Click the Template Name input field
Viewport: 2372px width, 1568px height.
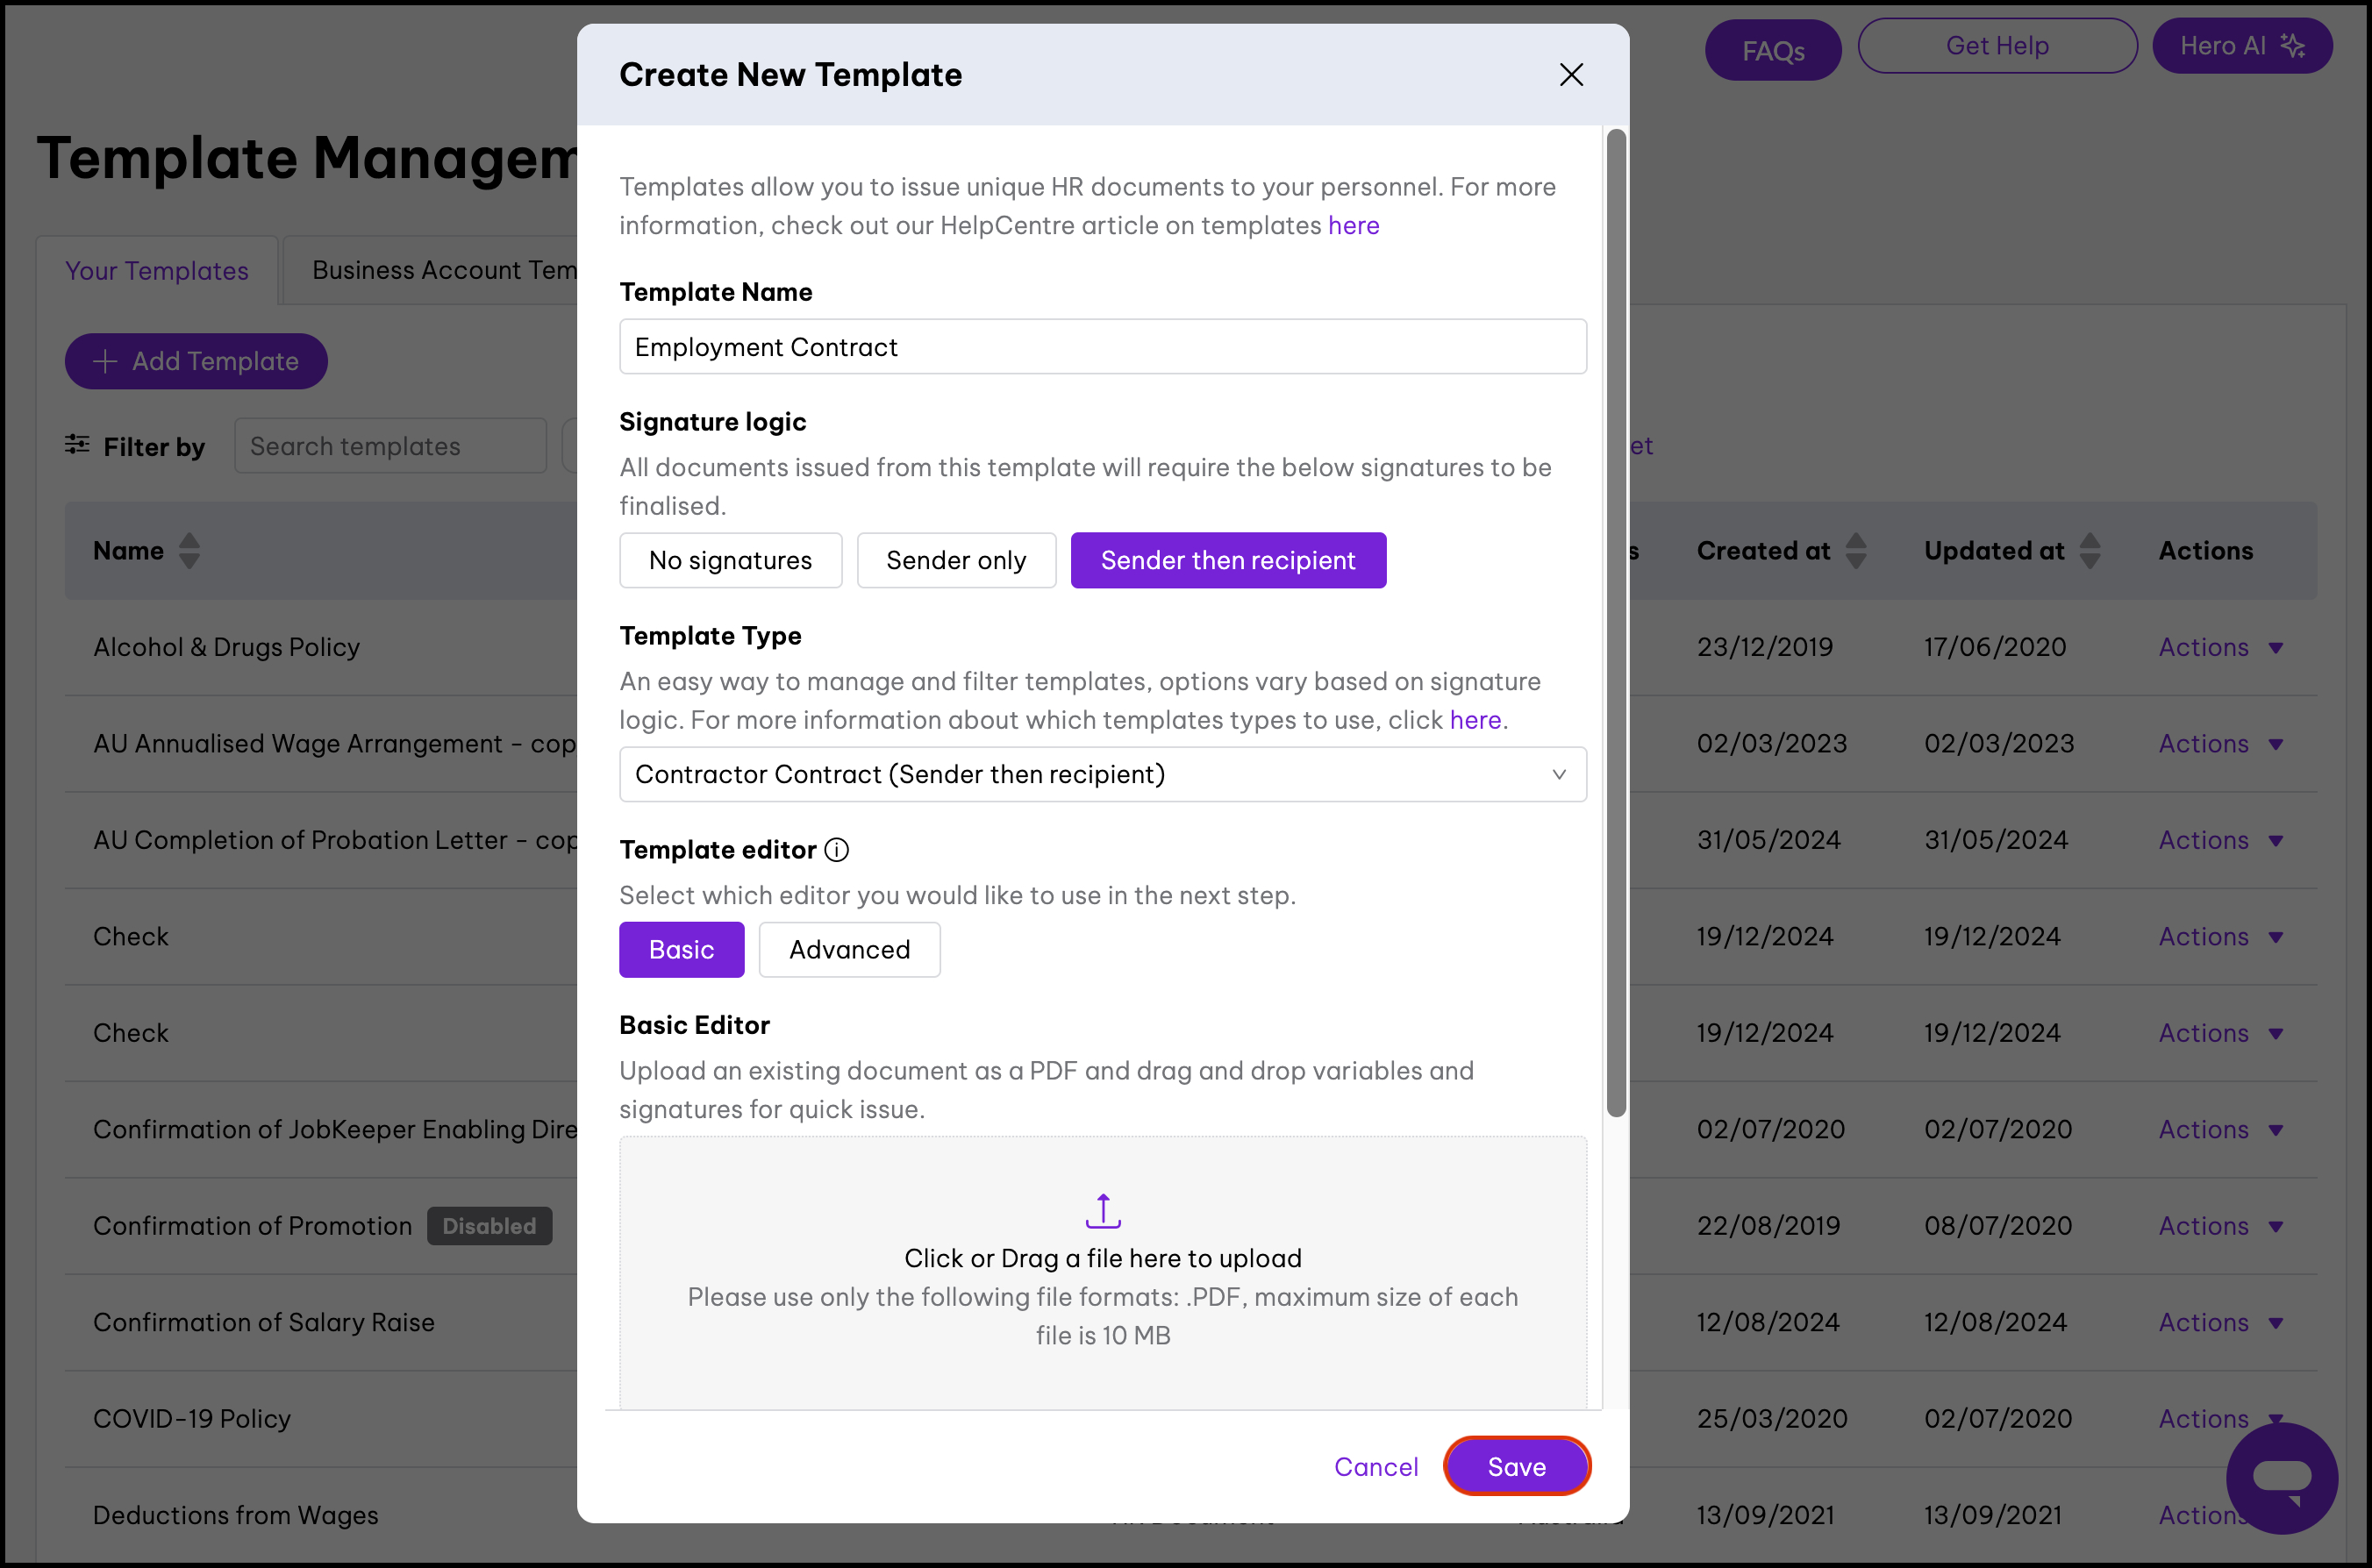pyautogui.click(x=1102, y=347)
